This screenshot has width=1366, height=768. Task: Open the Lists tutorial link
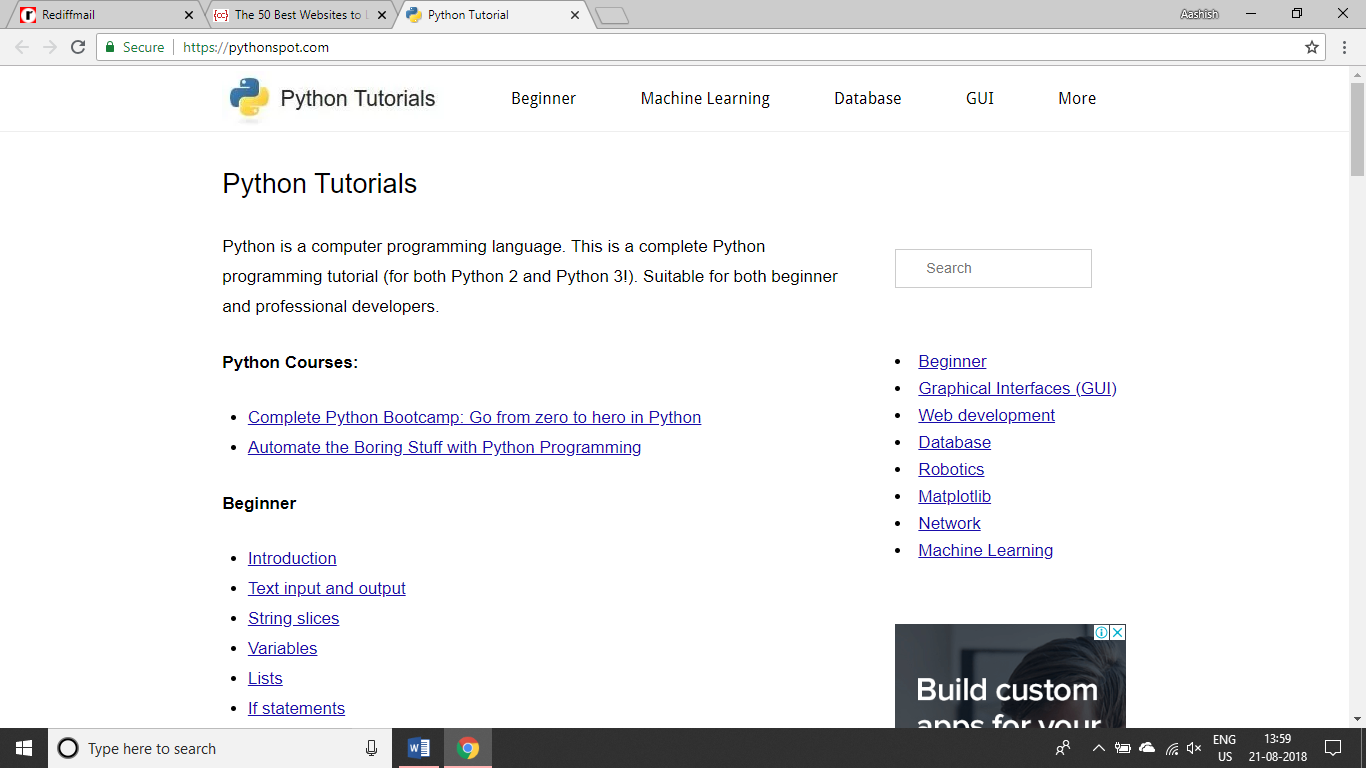265,678
